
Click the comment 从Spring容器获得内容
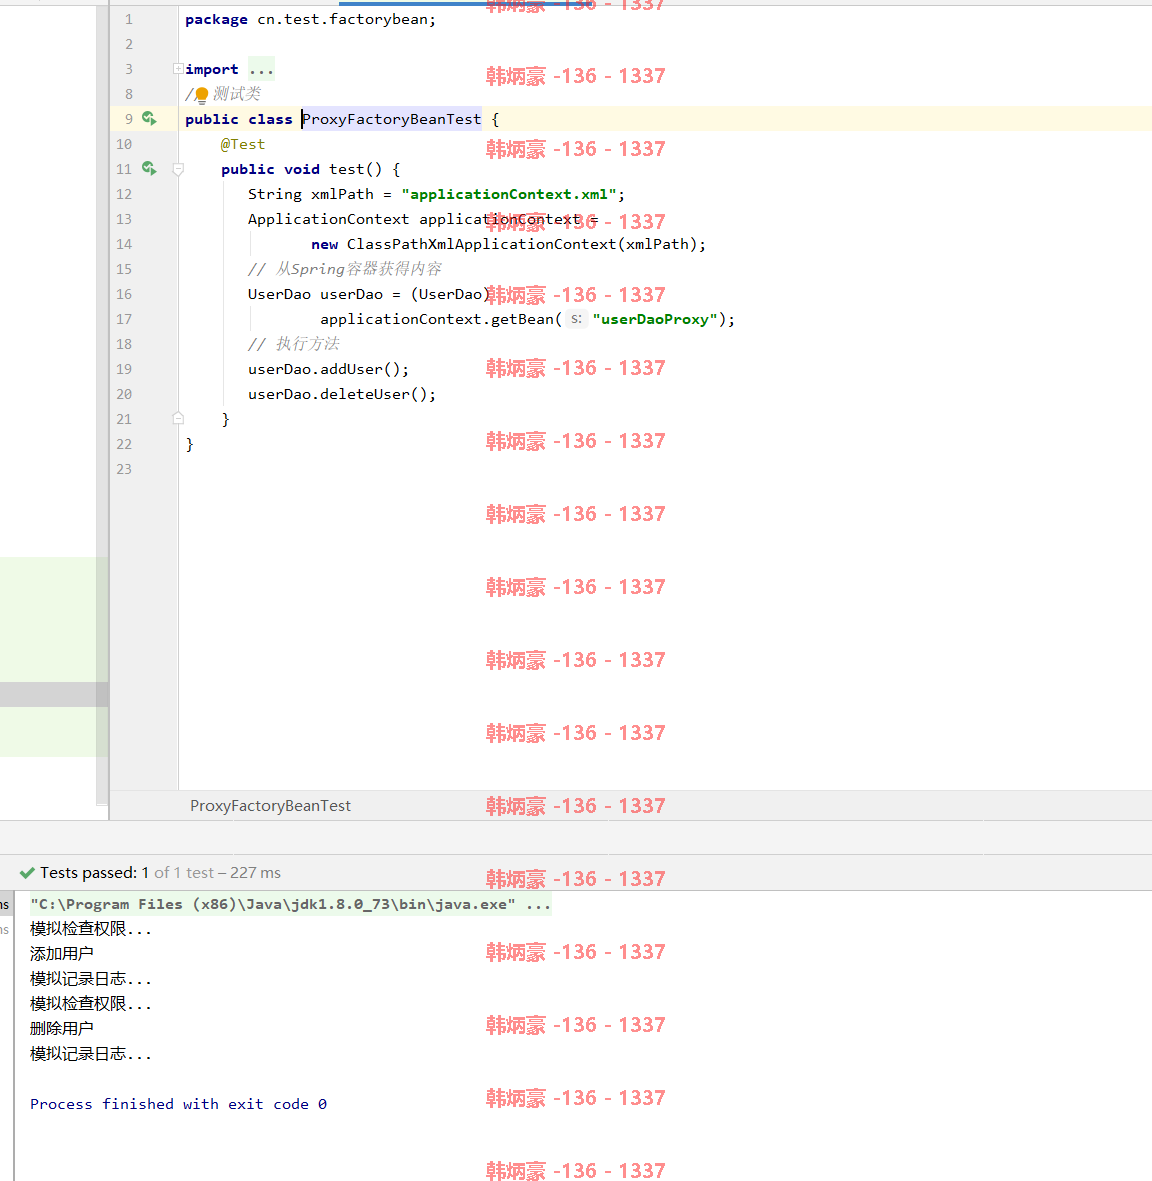pyautogui.click(x=344, y=269)
